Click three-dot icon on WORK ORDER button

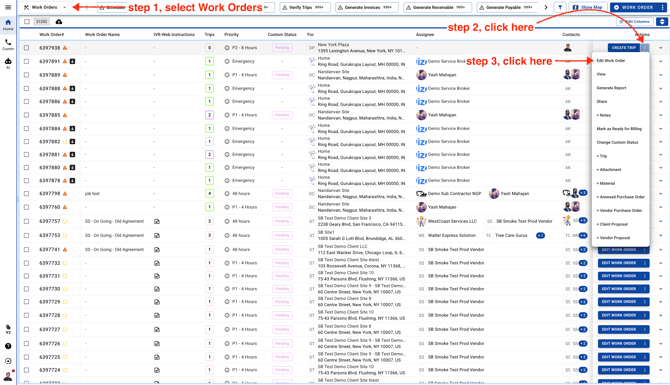coord(663,7)
